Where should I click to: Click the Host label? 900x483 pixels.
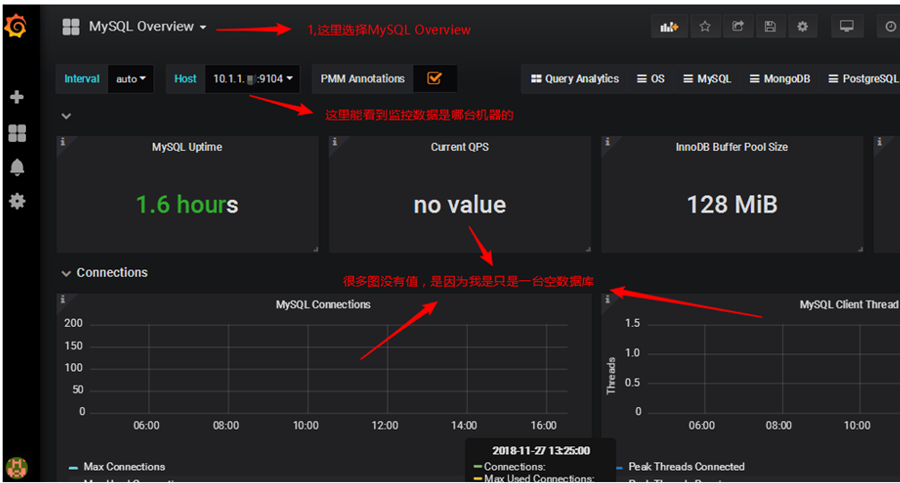tap(185, 79)
